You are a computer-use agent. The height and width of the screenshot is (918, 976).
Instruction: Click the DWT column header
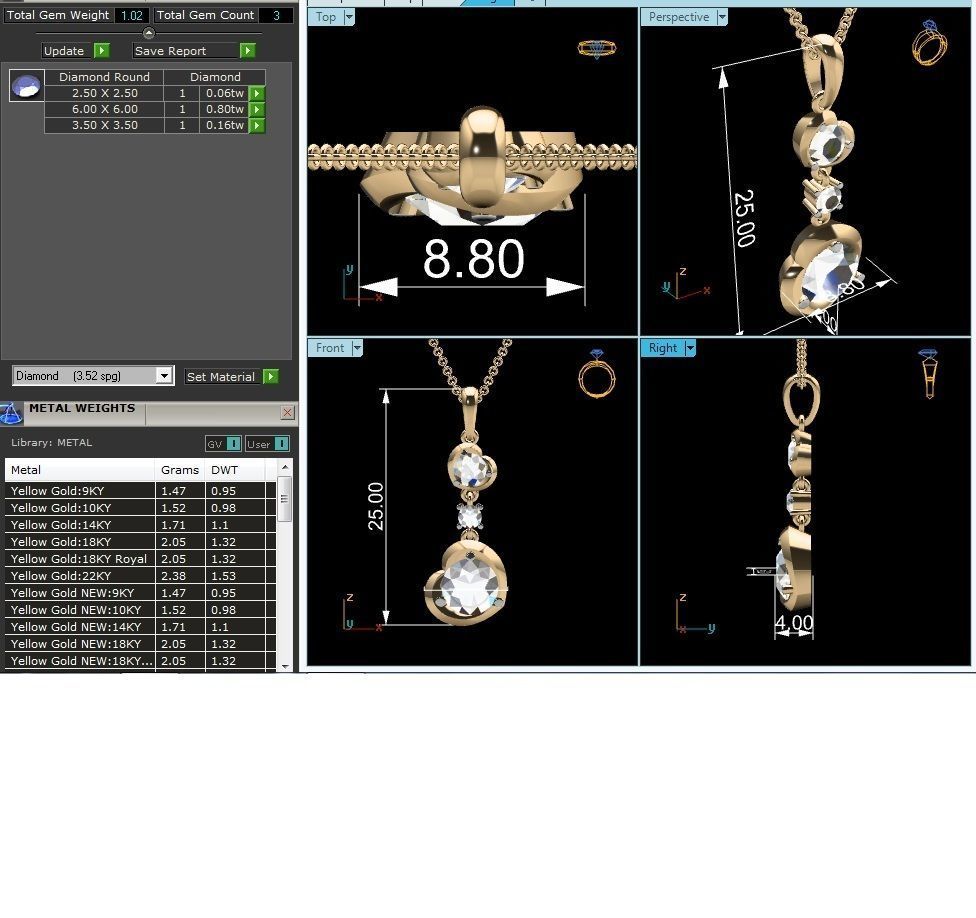click(x=235, y=470)
